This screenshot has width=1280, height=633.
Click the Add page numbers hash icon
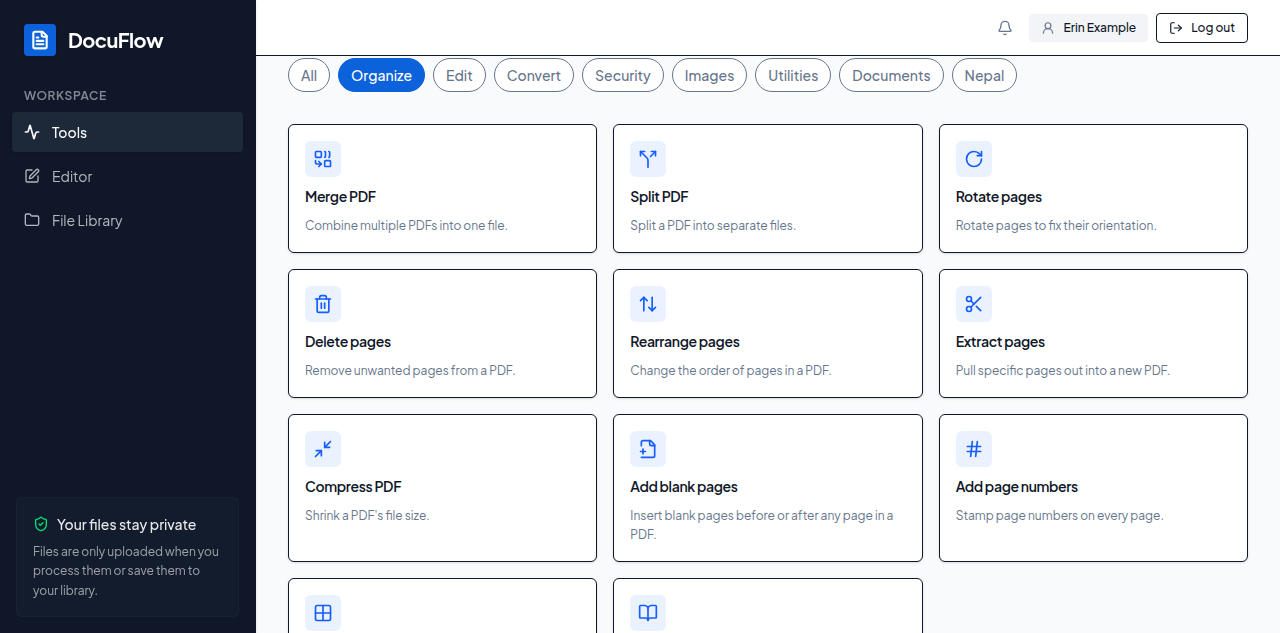[x=974, y=449]
